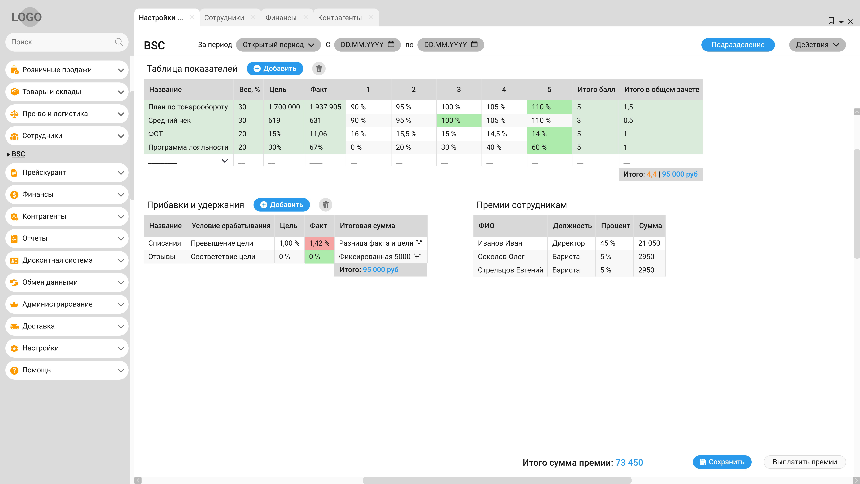Click the LOGO in the top left

26,17
